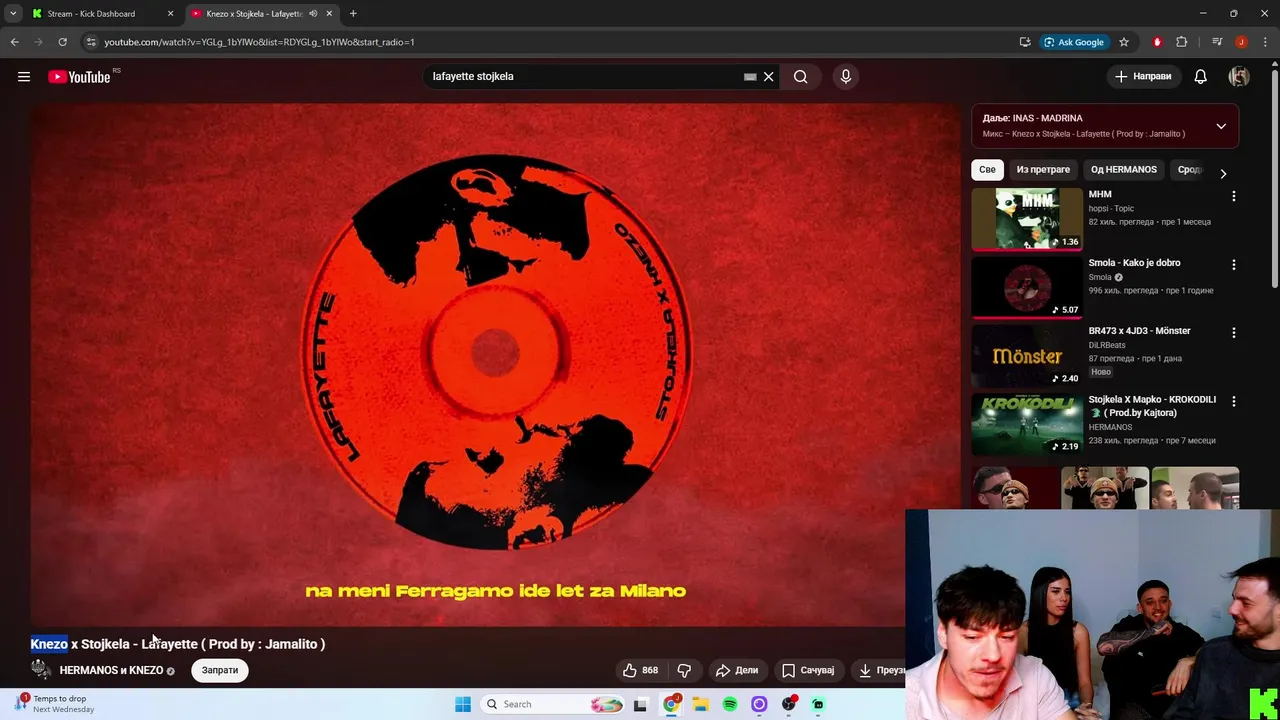Reload the page in Chrome

(x=62, y=42)
